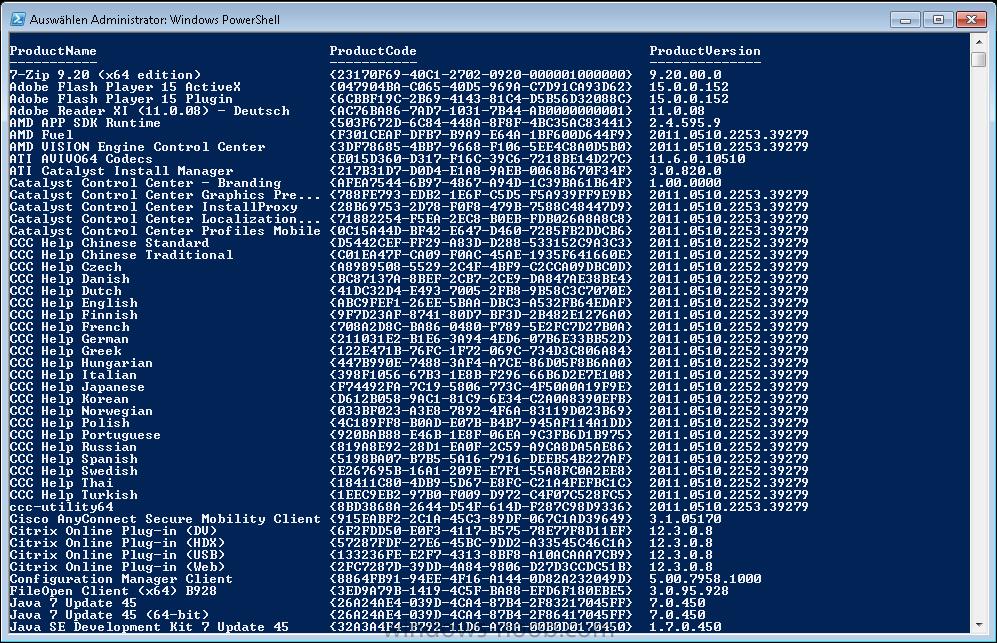Click 'CCC Help Chinese Standard' name
This screenshot has height=643, width=997.
(x=109, y=243)
